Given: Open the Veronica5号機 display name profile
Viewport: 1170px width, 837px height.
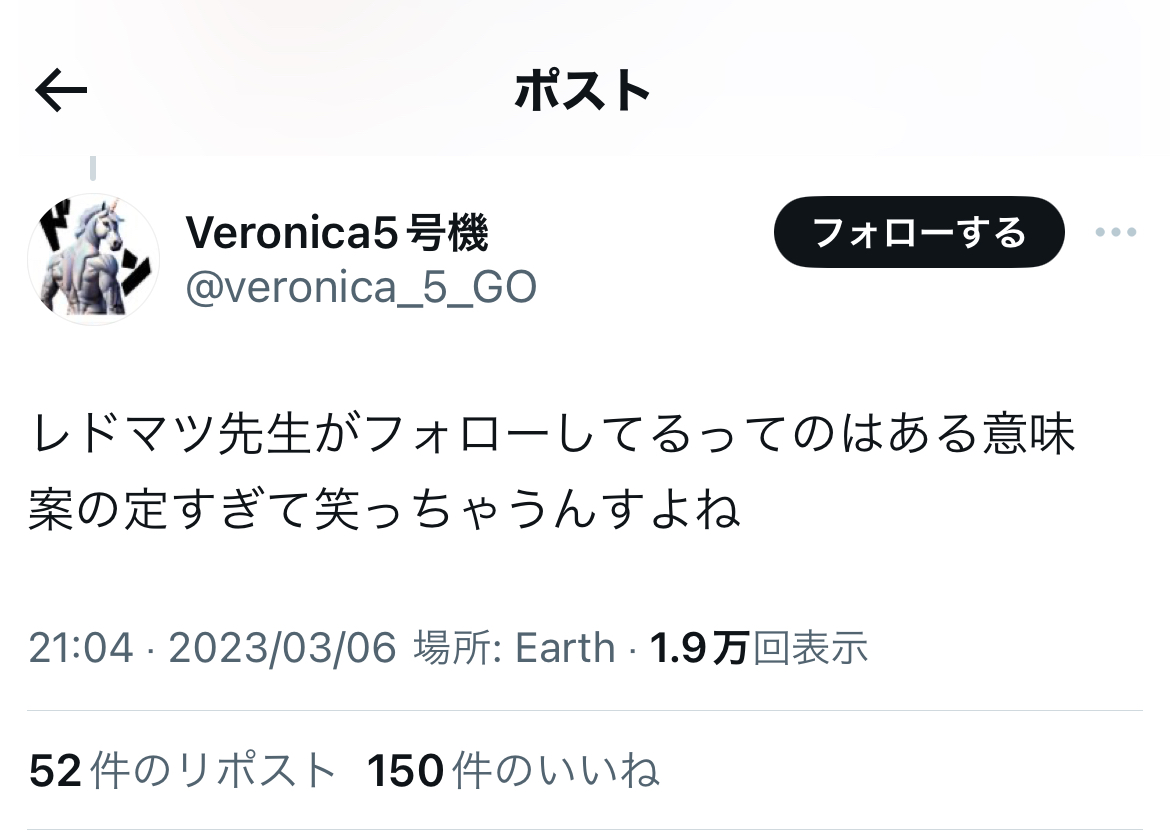Looking at the screenshot, I should click(337, 232).
